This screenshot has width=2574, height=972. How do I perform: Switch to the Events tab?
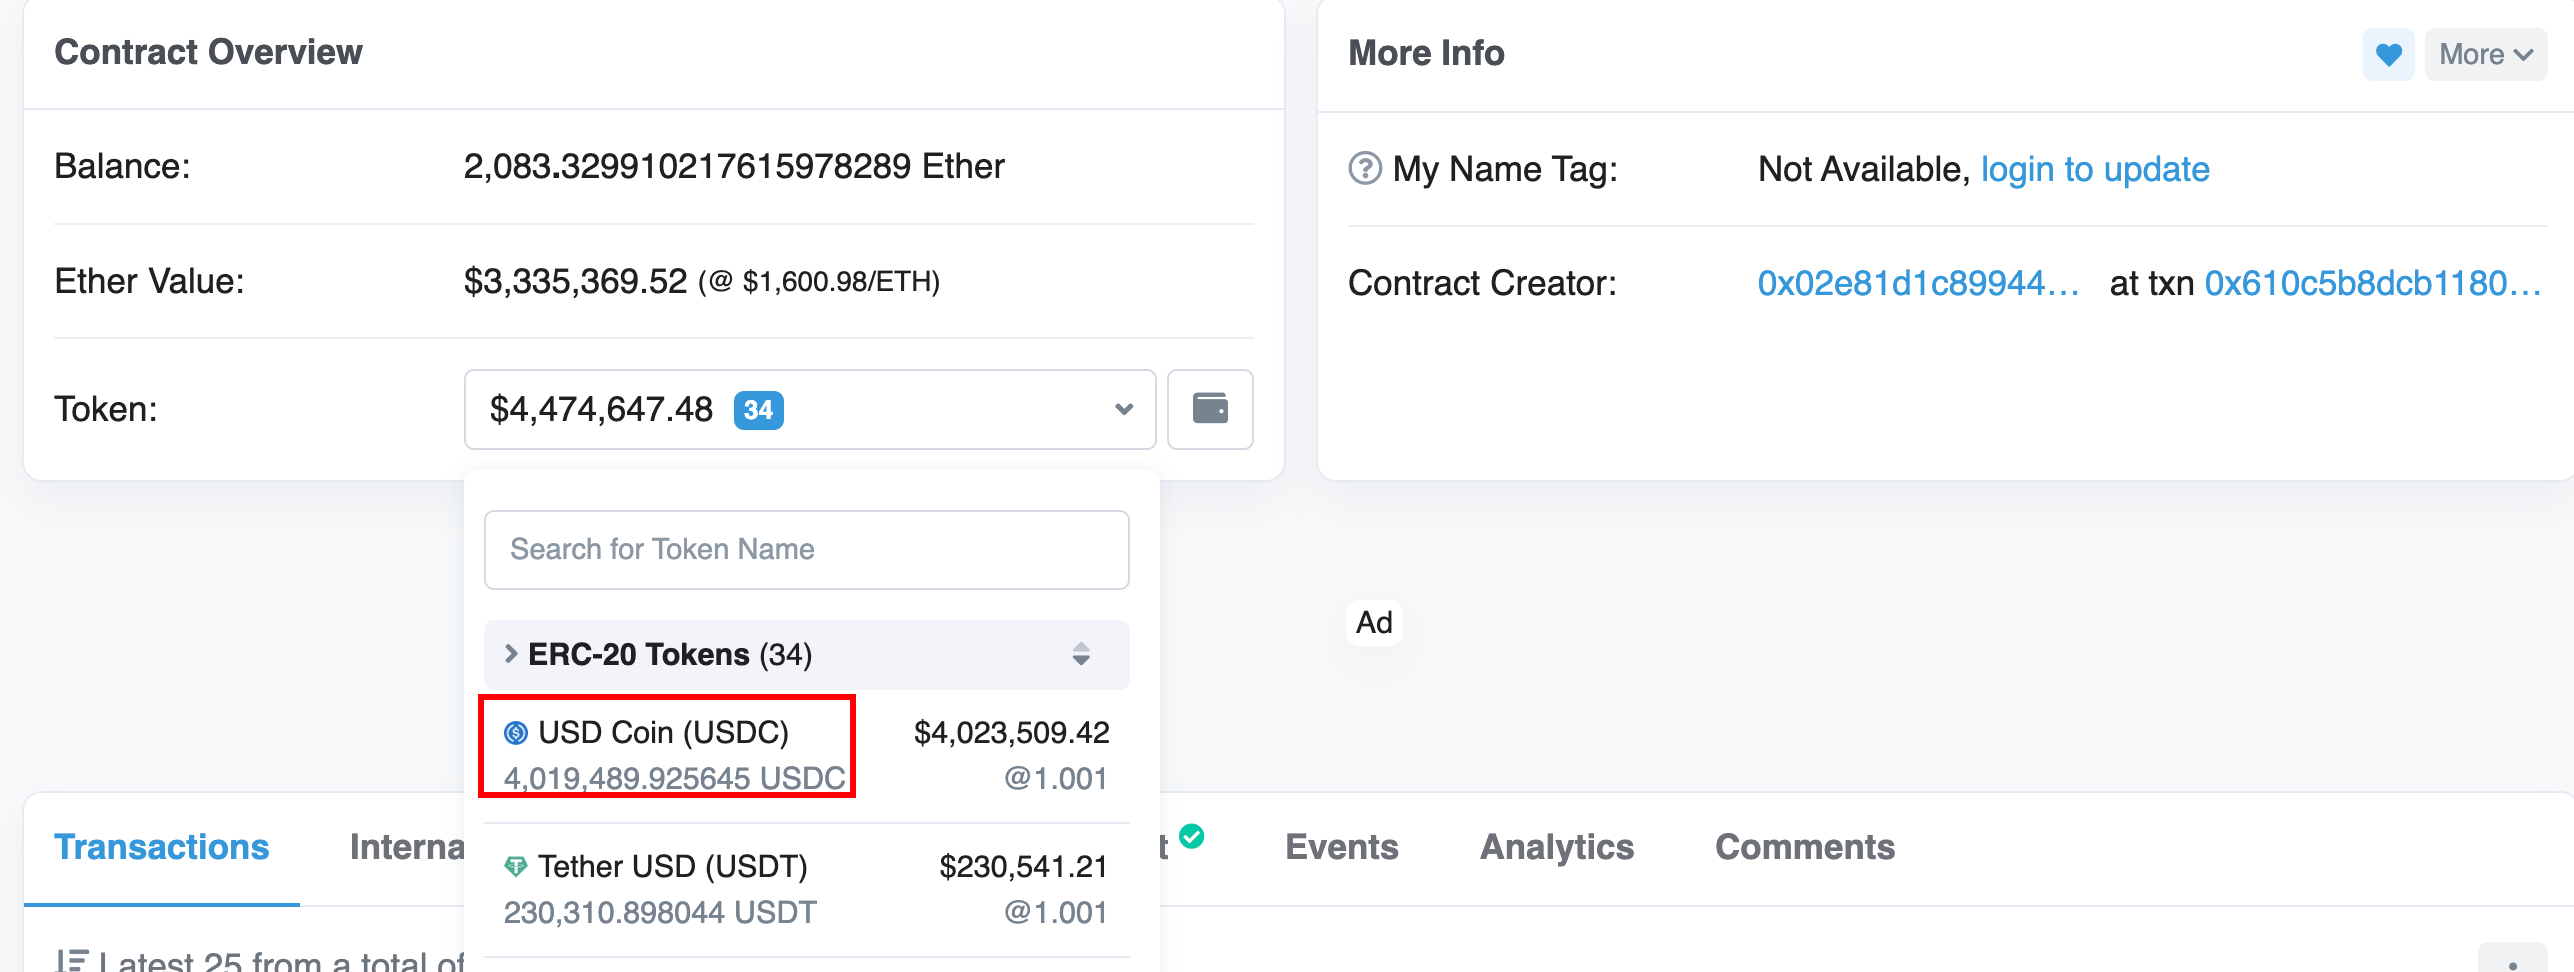click(x=1341, y=847)
